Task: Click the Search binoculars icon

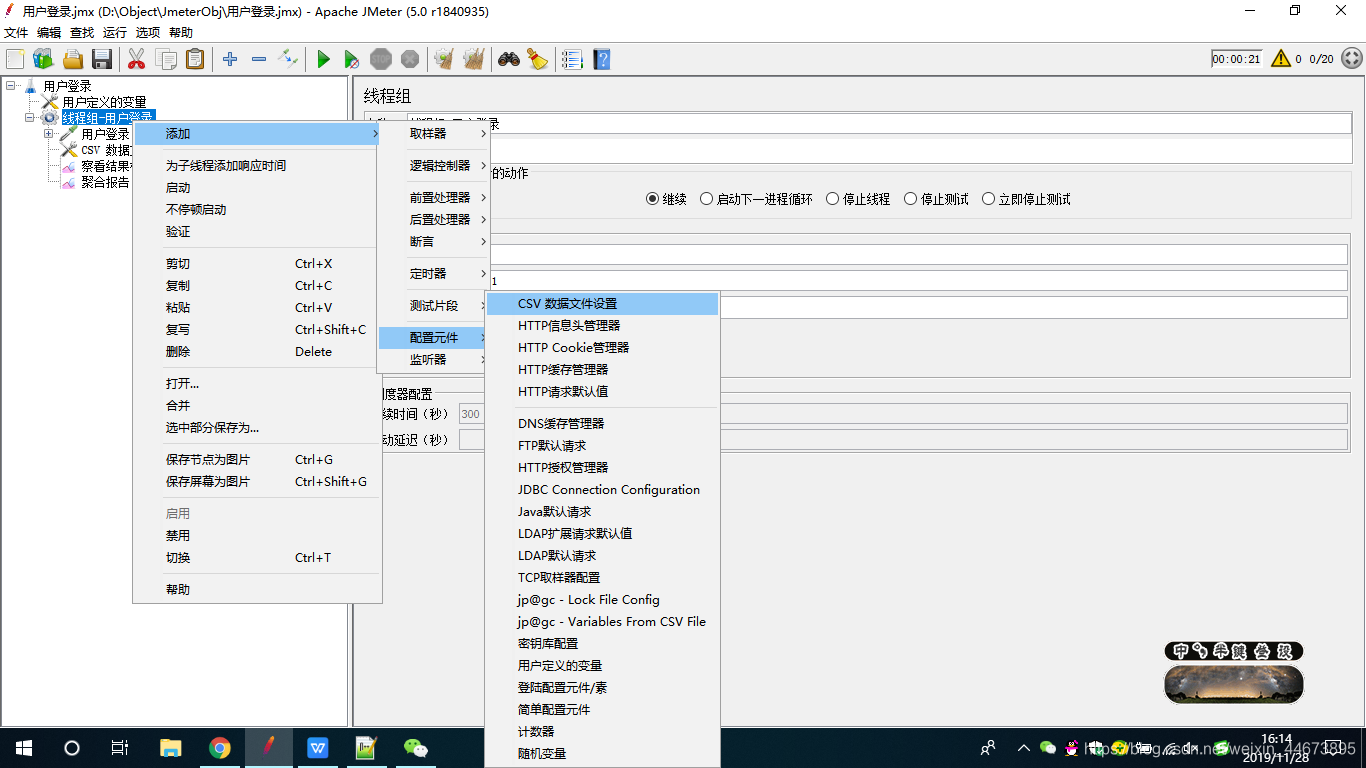Action: coord(509,59)
